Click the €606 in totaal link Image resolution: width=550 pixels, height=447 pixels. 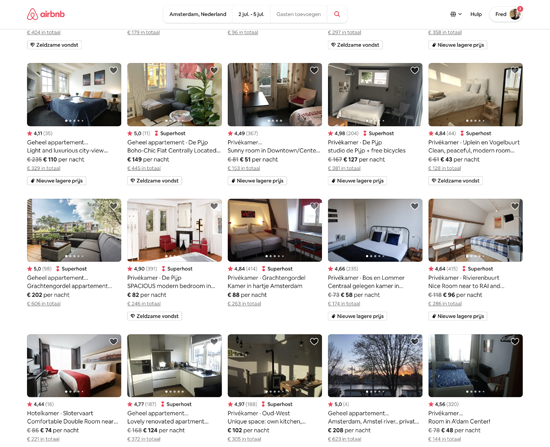click(x=43, y=303)
